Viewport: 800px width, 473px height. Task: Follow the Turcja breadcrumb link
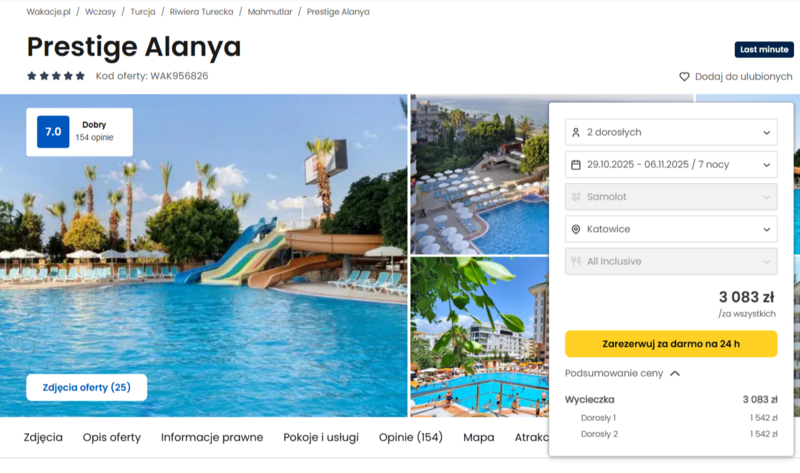coord(143,12)
